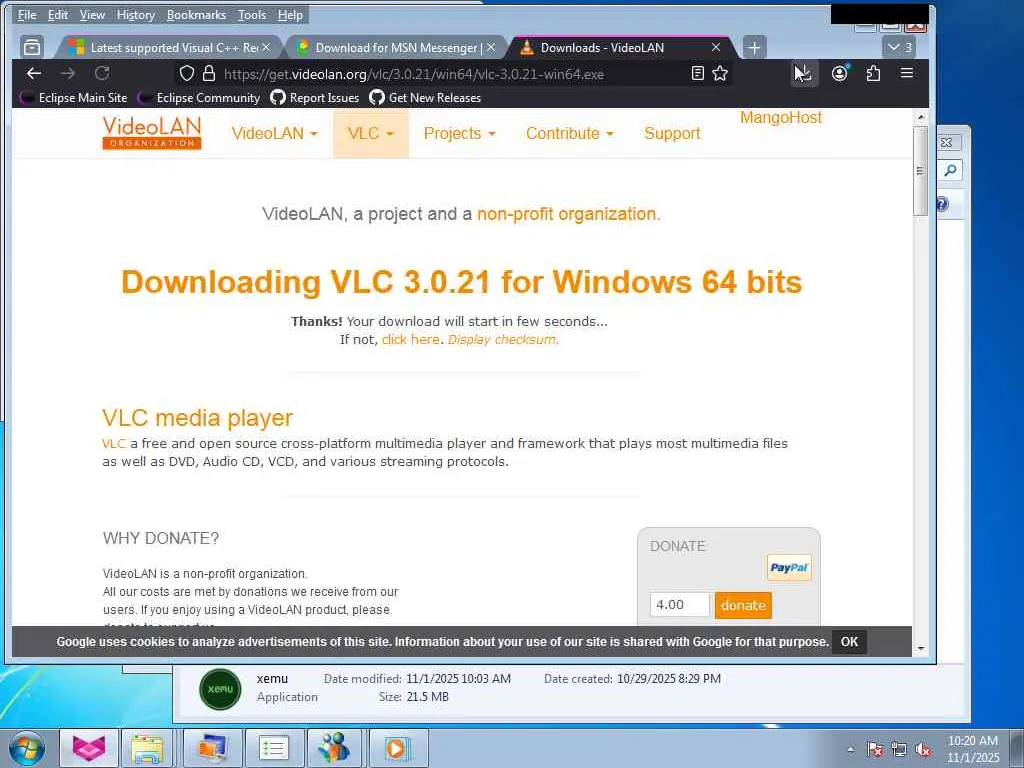1024x768 pixels.
Task: Open the Edit menu
Action: [57, 14]
